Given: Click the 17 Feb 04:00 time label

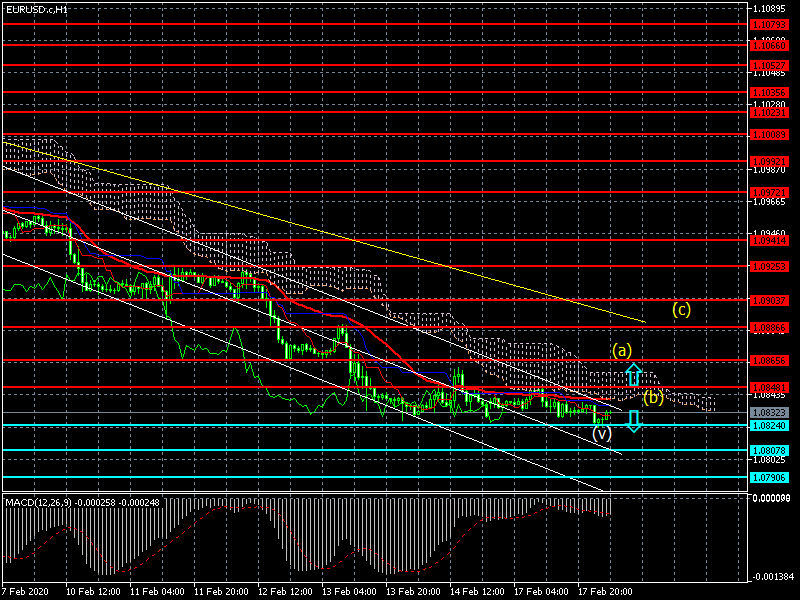Looking at the screenshot, I should 541,591.
